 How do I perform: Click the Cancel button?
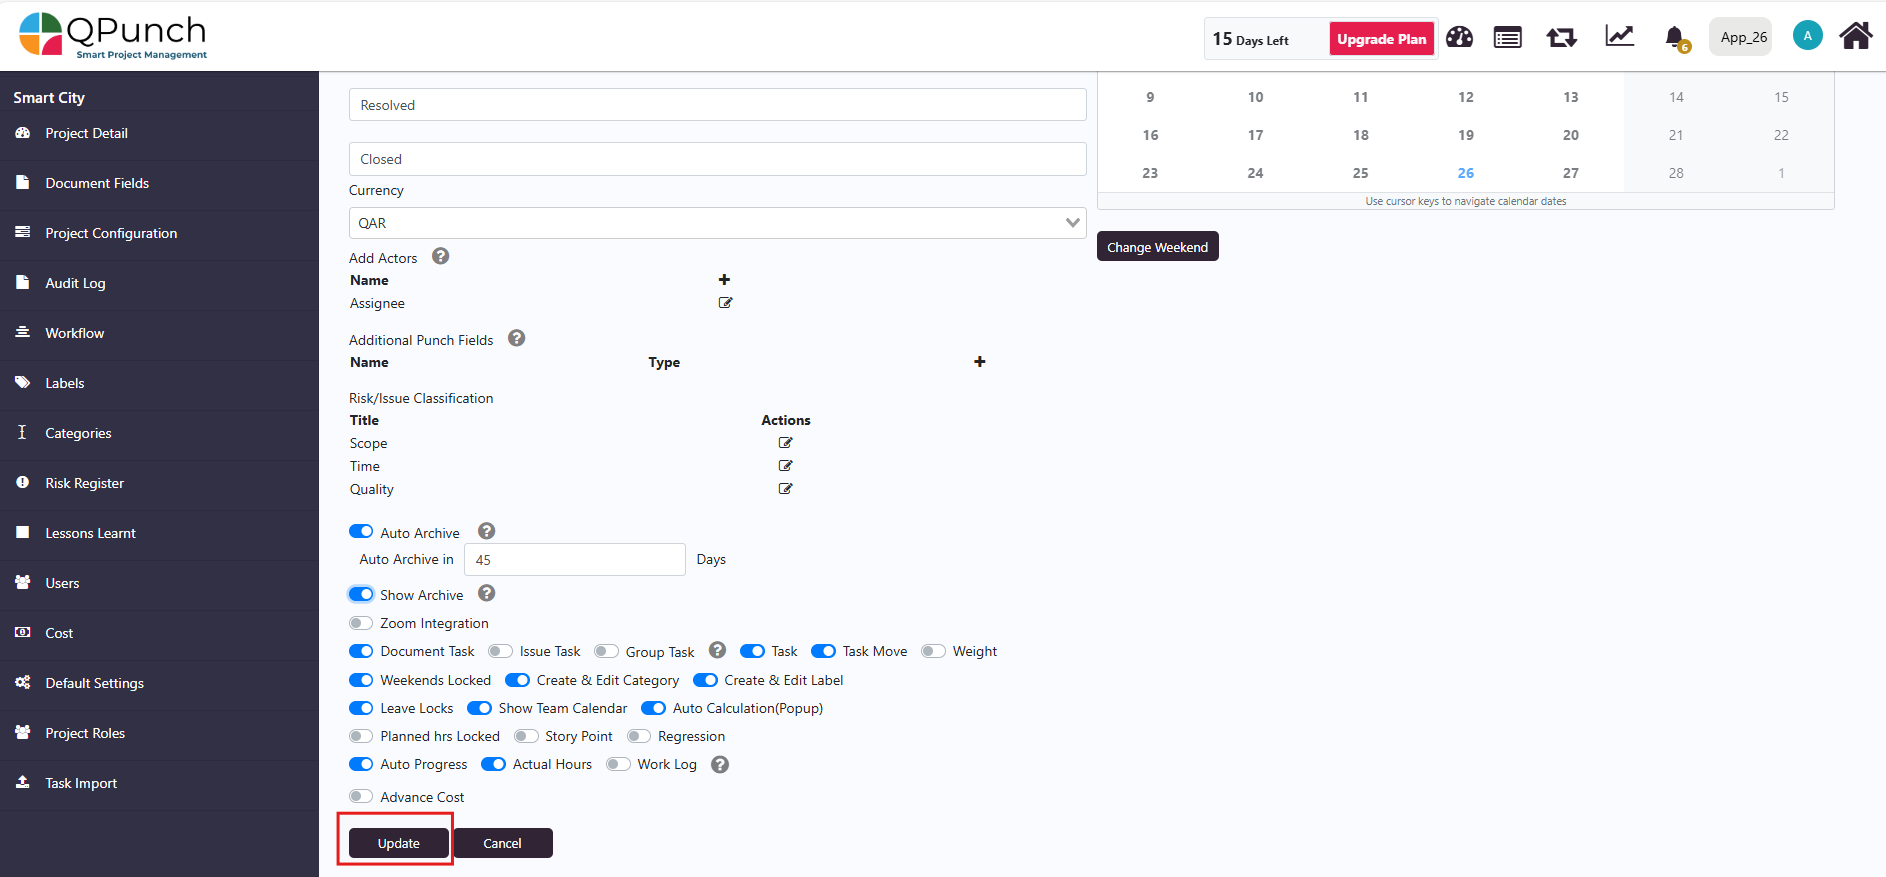tap(503, 843)
